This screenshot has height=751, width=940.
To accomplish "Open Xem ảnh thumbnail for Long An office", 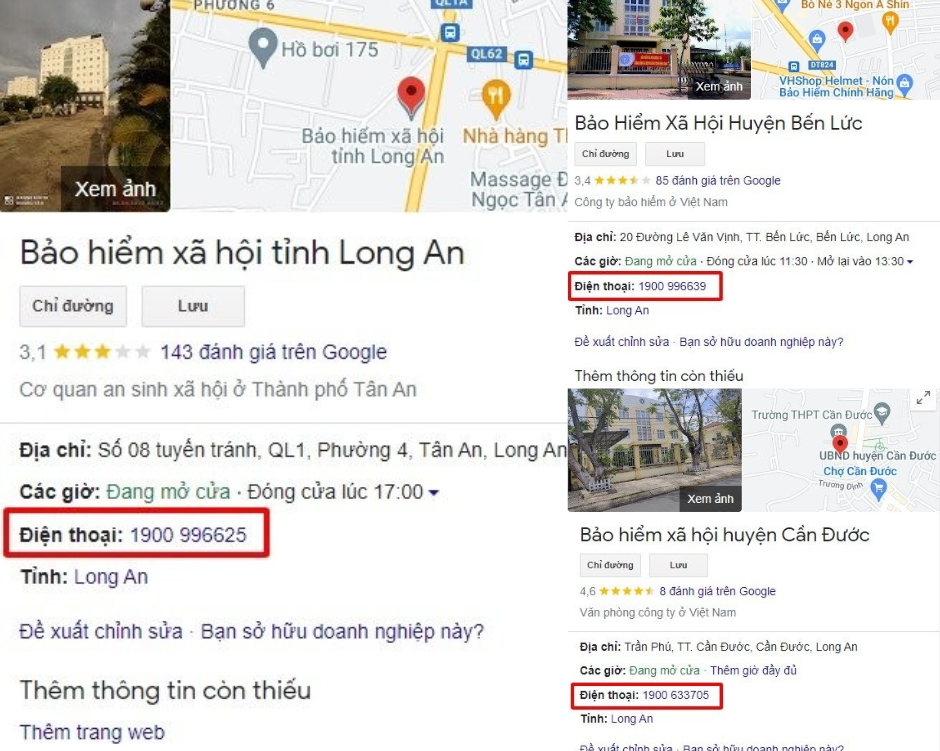I will click(115, 189).
